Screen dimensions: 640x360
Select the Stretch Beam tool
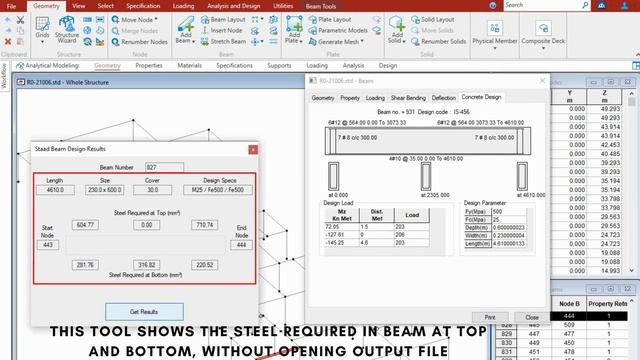coord(223,42)
